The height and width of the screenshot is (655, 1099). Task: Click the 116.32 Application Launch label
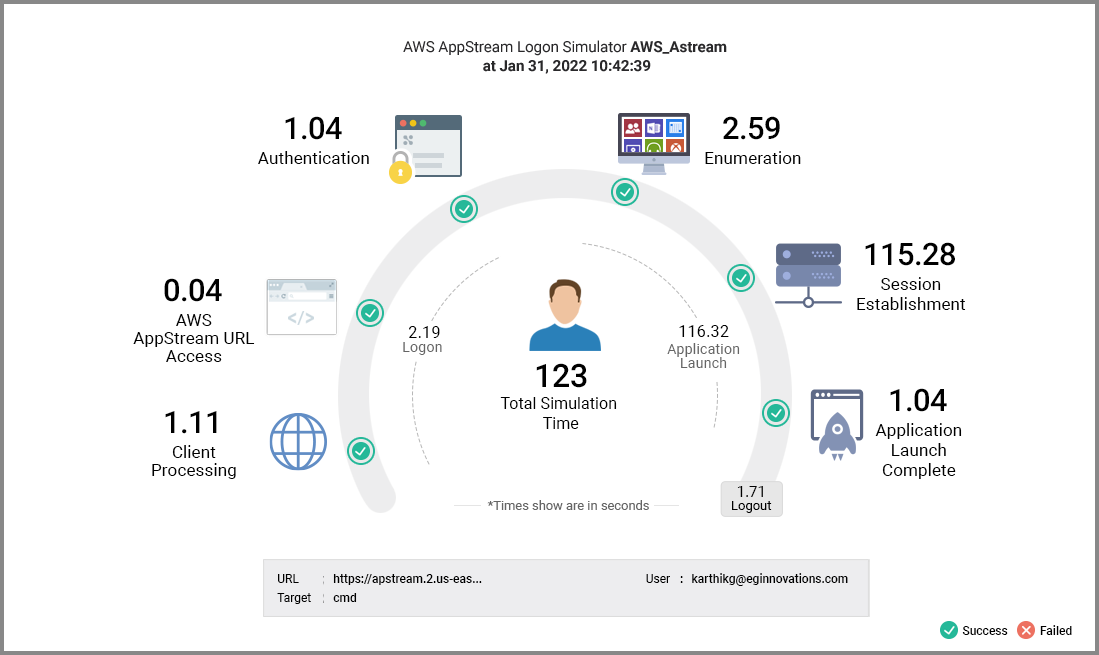pos(704,346)
